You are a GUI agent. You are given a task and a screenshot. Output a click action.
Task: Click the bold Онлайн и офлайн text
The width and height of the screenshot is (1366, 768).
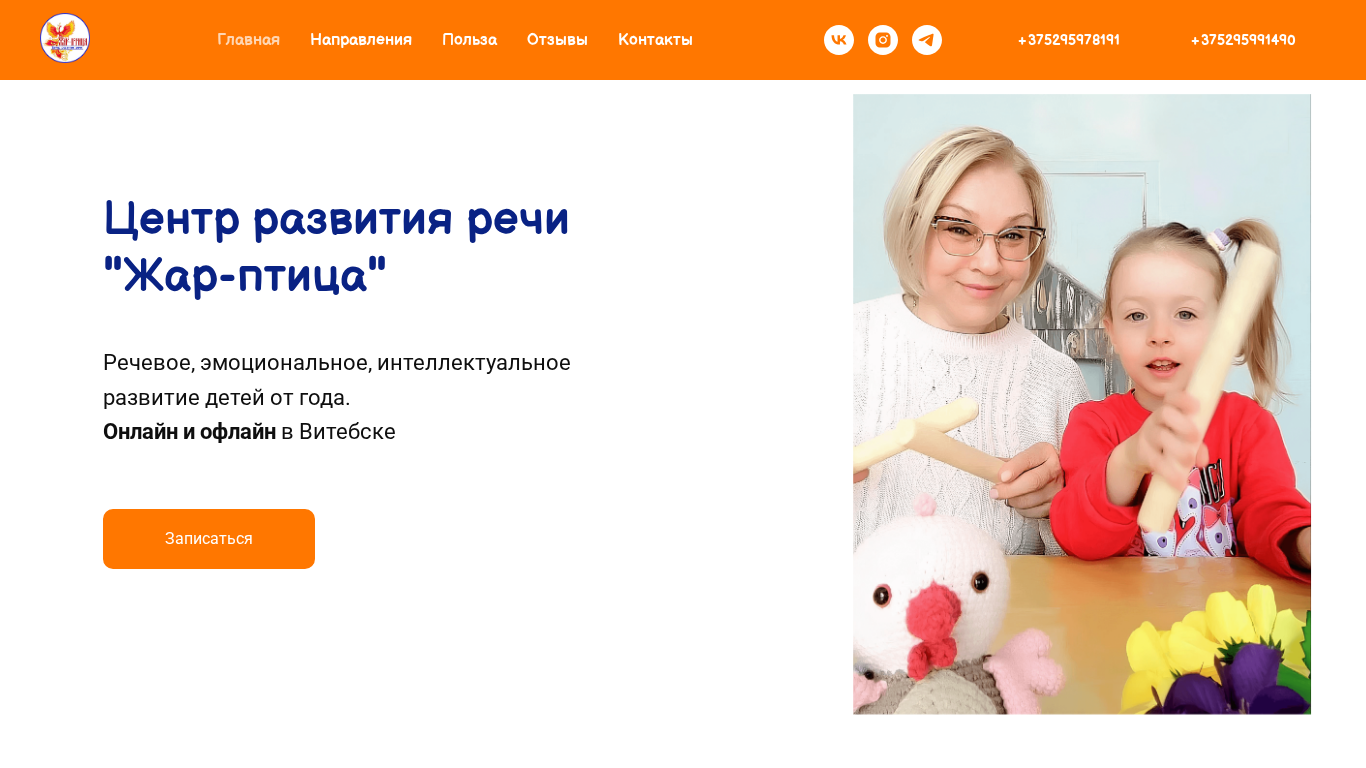(189, 432)
